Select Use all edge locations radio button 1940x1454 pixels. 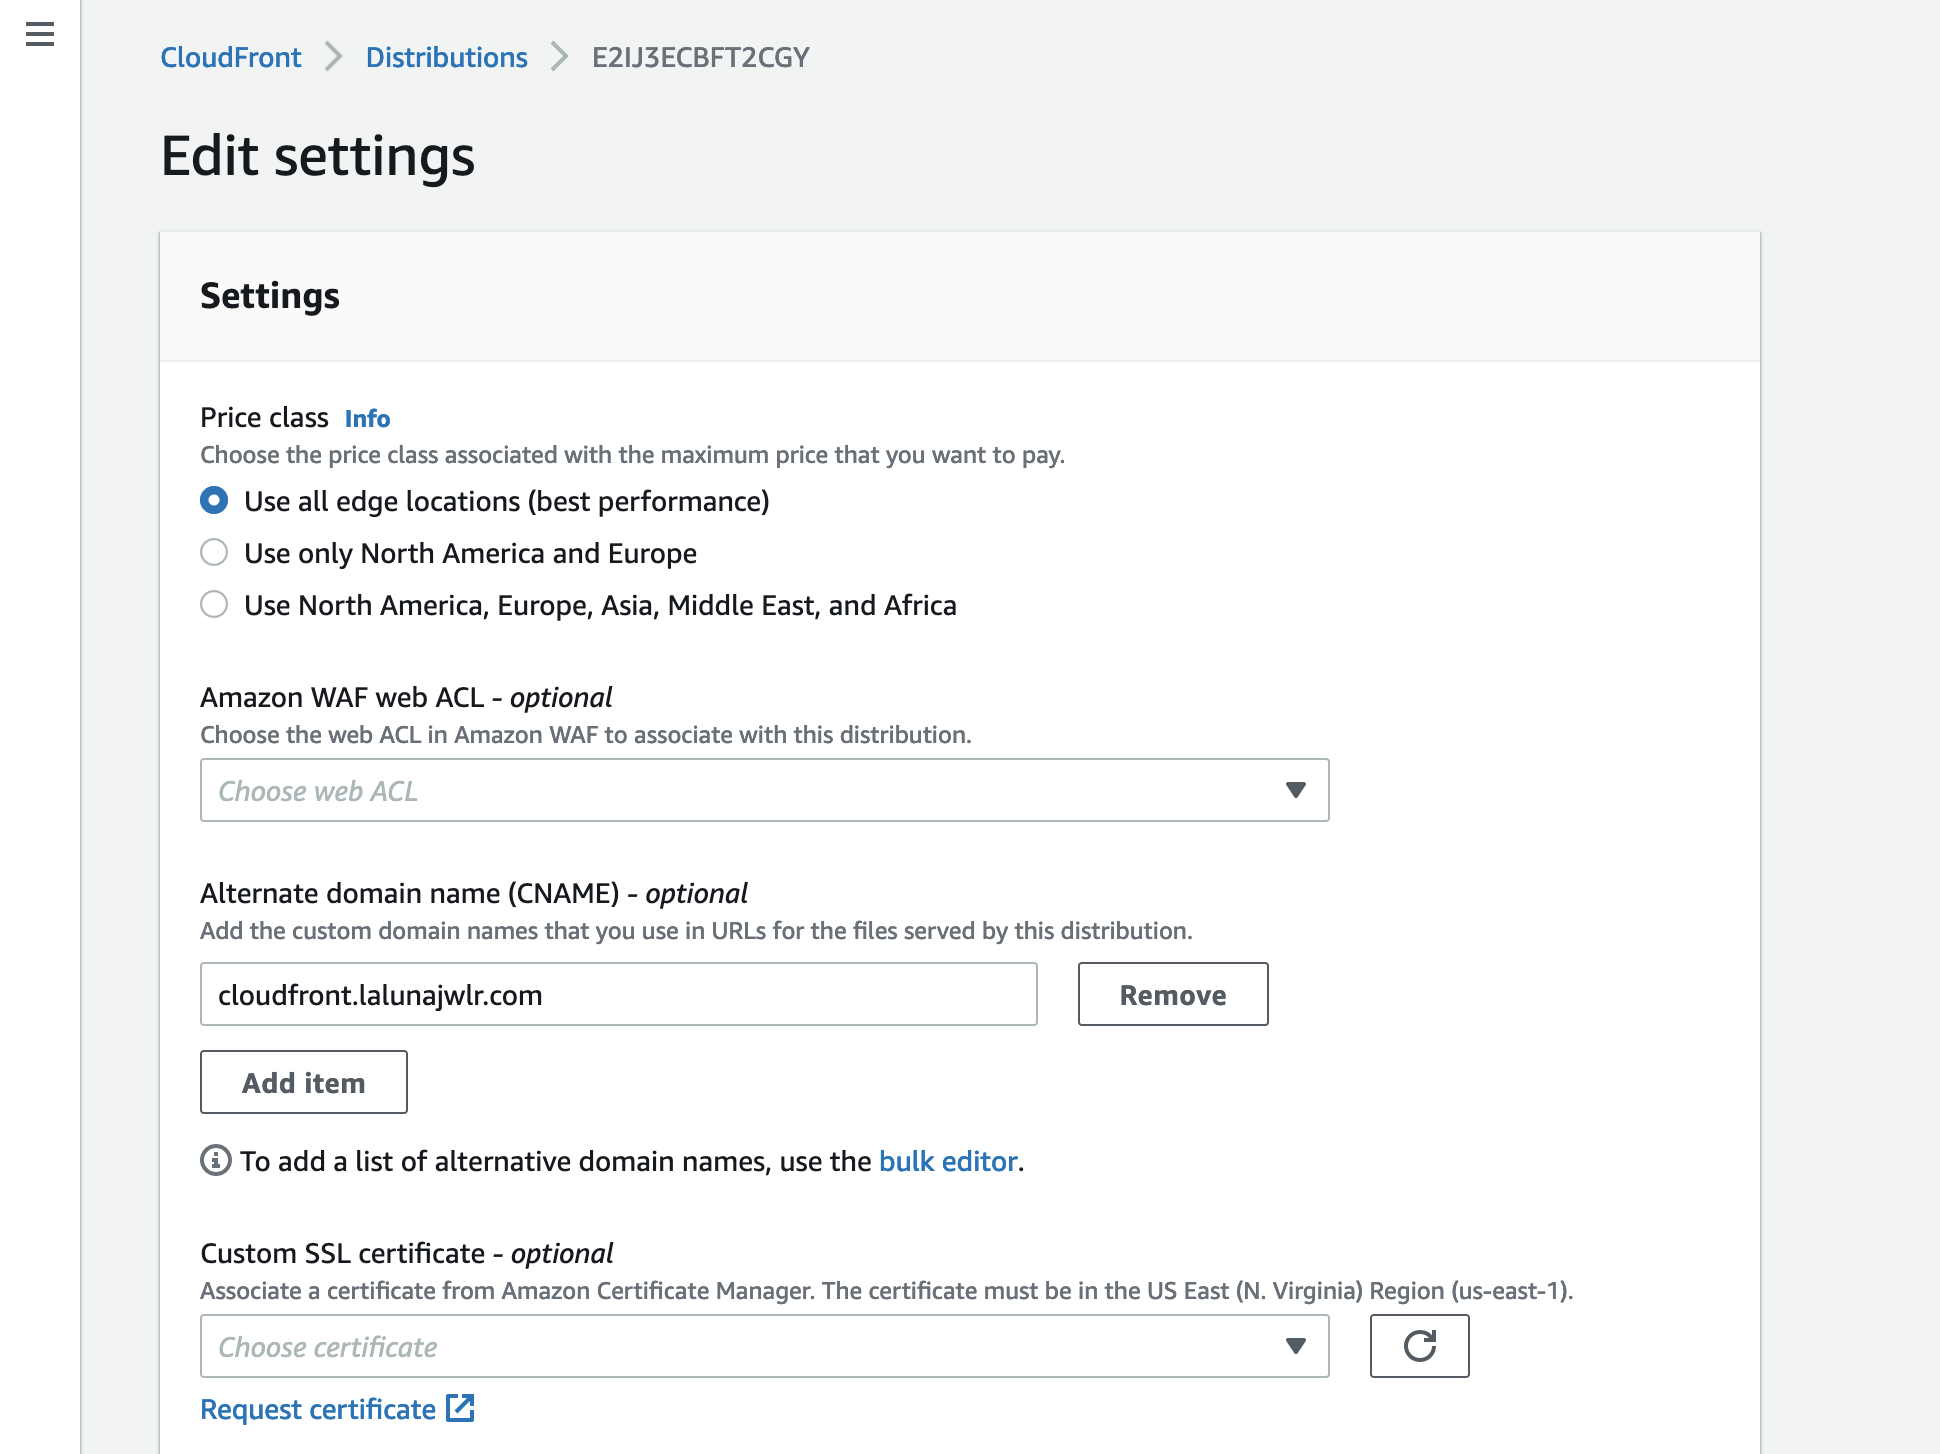pos(212,499)
